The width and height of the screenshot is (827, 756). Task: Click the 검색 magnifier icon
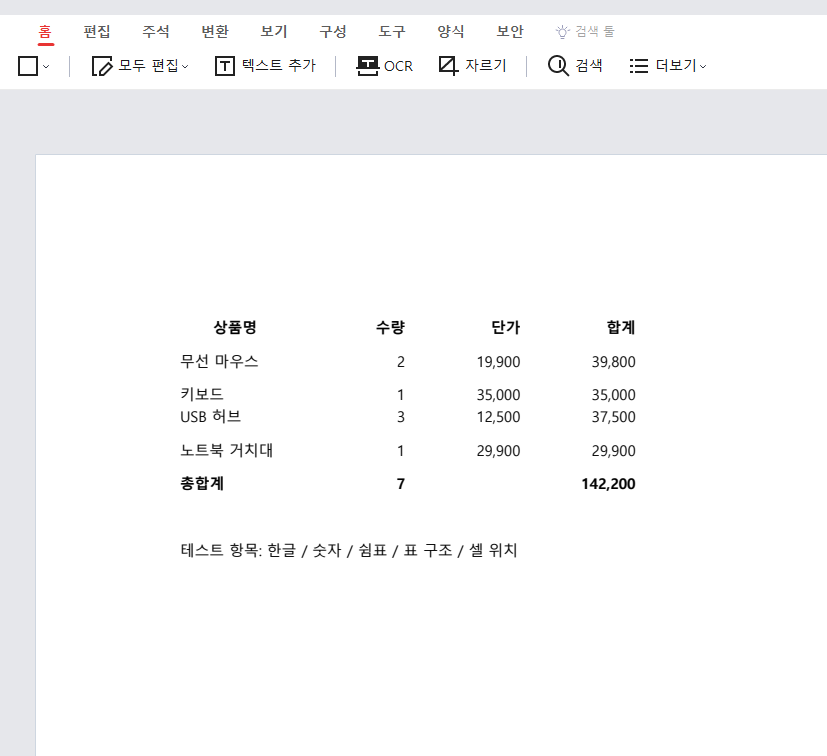[x=558, y=66]
